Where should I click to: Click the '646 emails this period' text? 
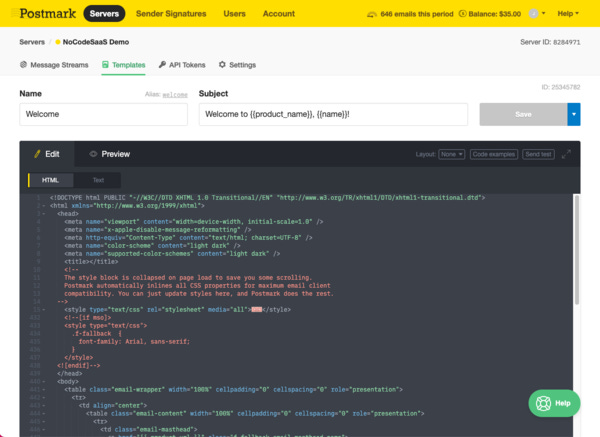417,14
